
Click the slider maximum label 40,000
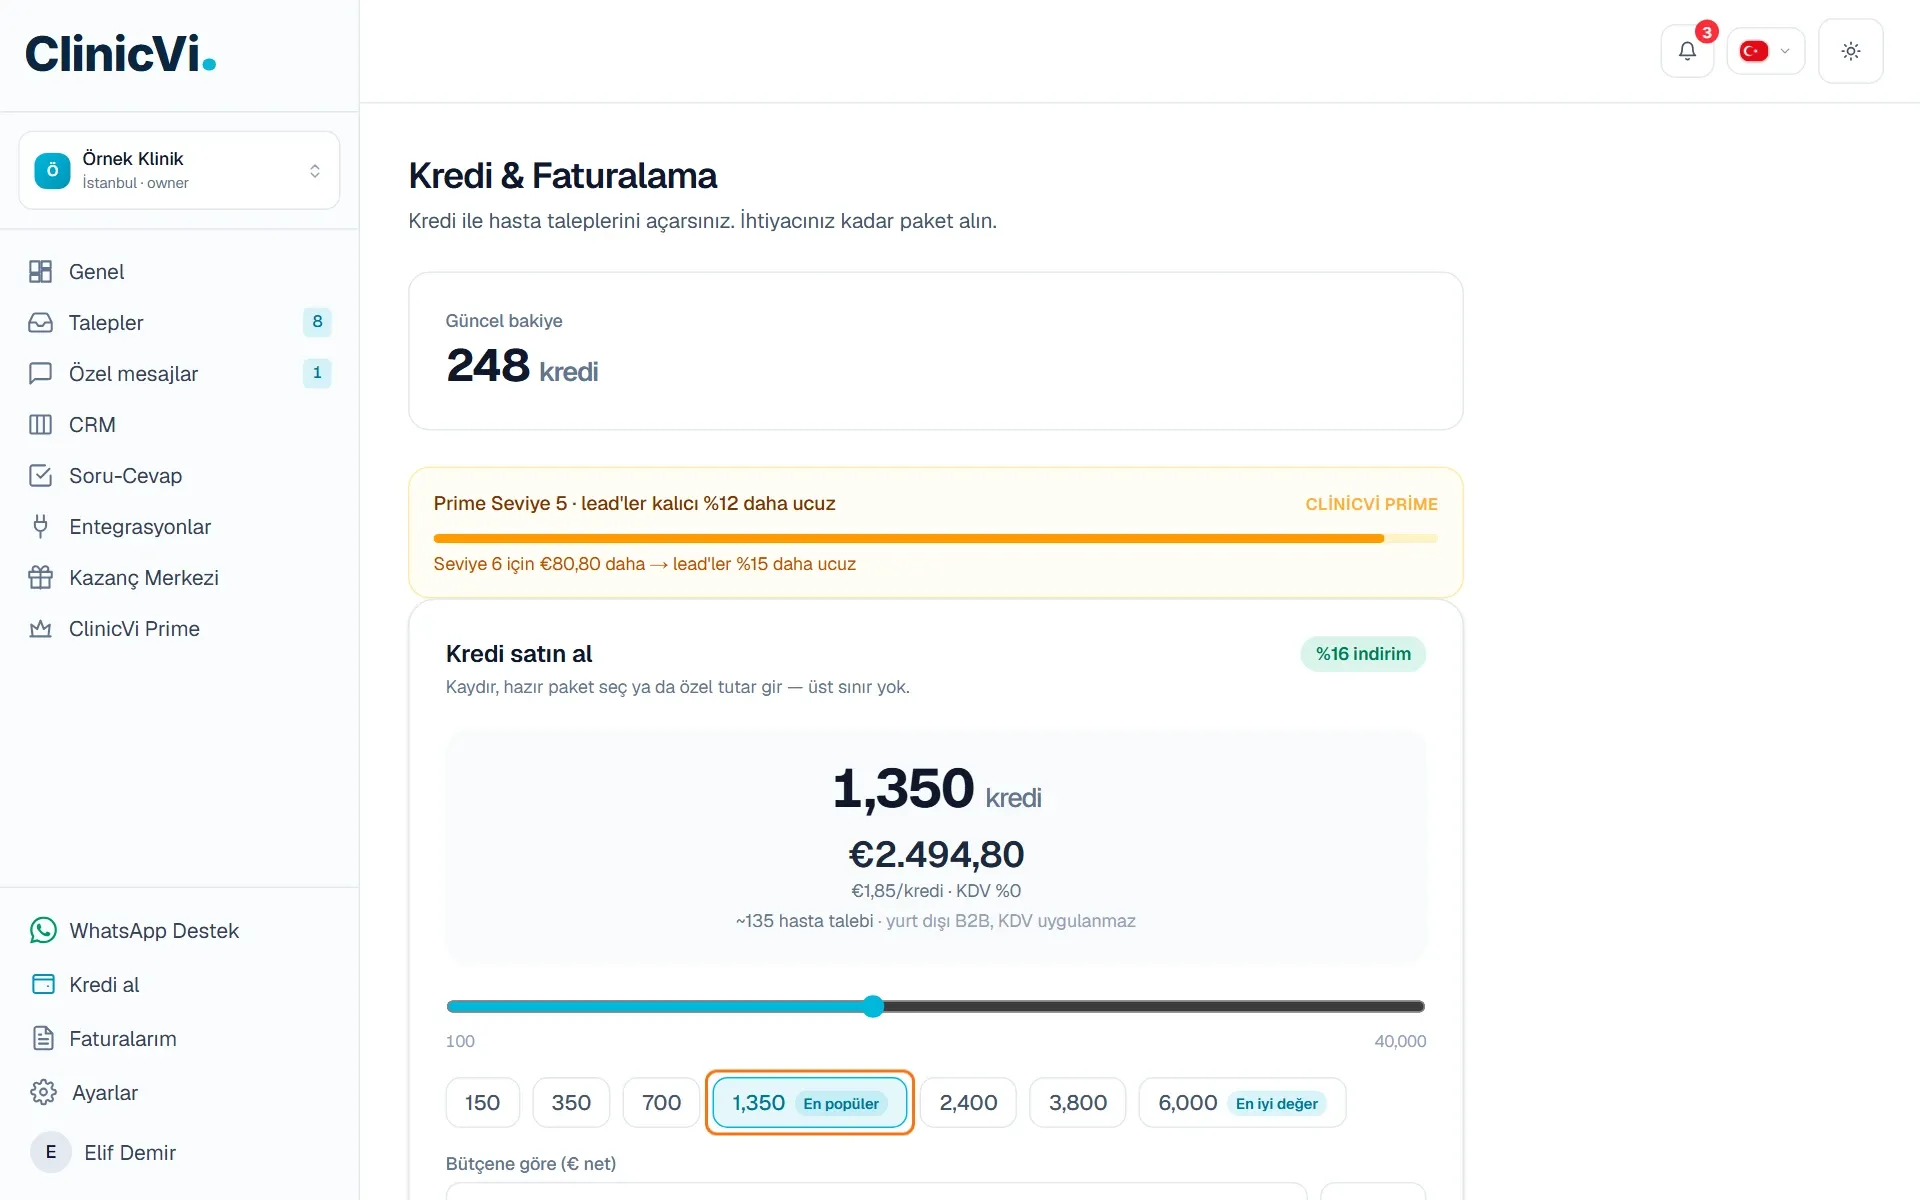tap(1400, 1042)
